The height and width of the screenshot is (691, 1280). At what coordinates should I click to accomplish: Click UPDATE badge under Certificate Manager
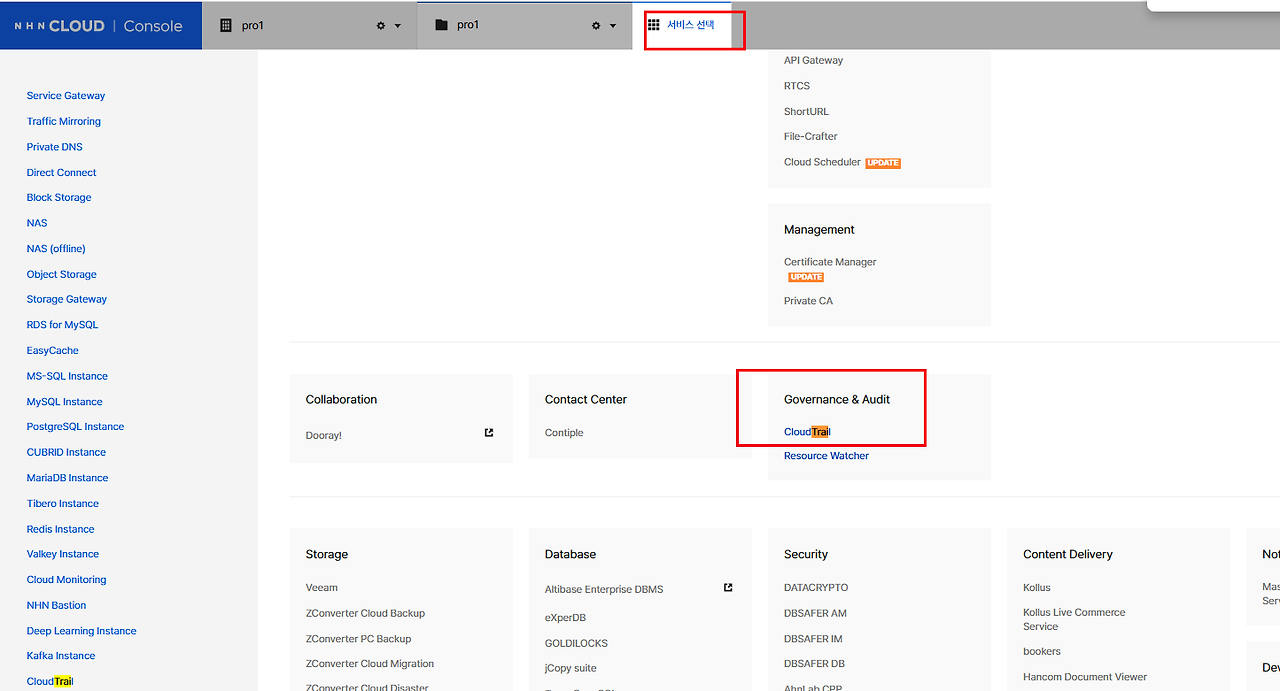pos(806,277)
